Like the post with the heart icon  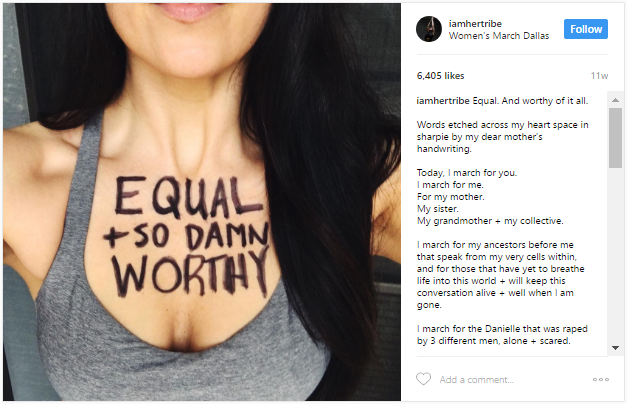pos(423,379)
